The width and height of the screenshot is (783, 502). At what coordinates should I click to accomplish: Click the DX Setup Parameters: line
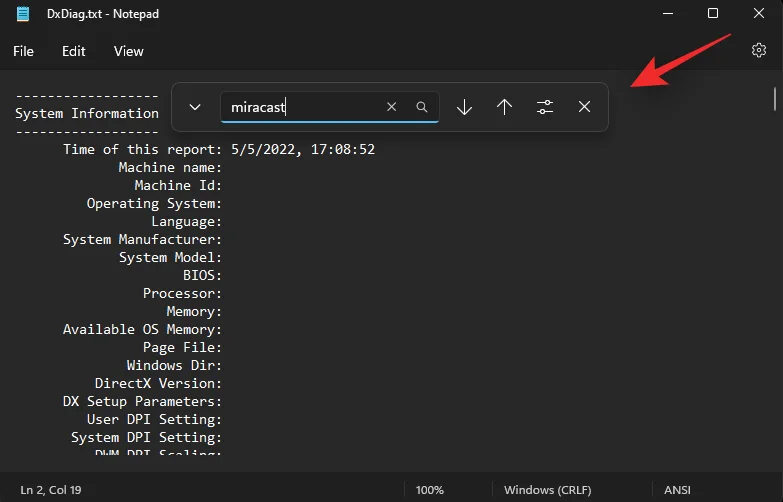142,401
